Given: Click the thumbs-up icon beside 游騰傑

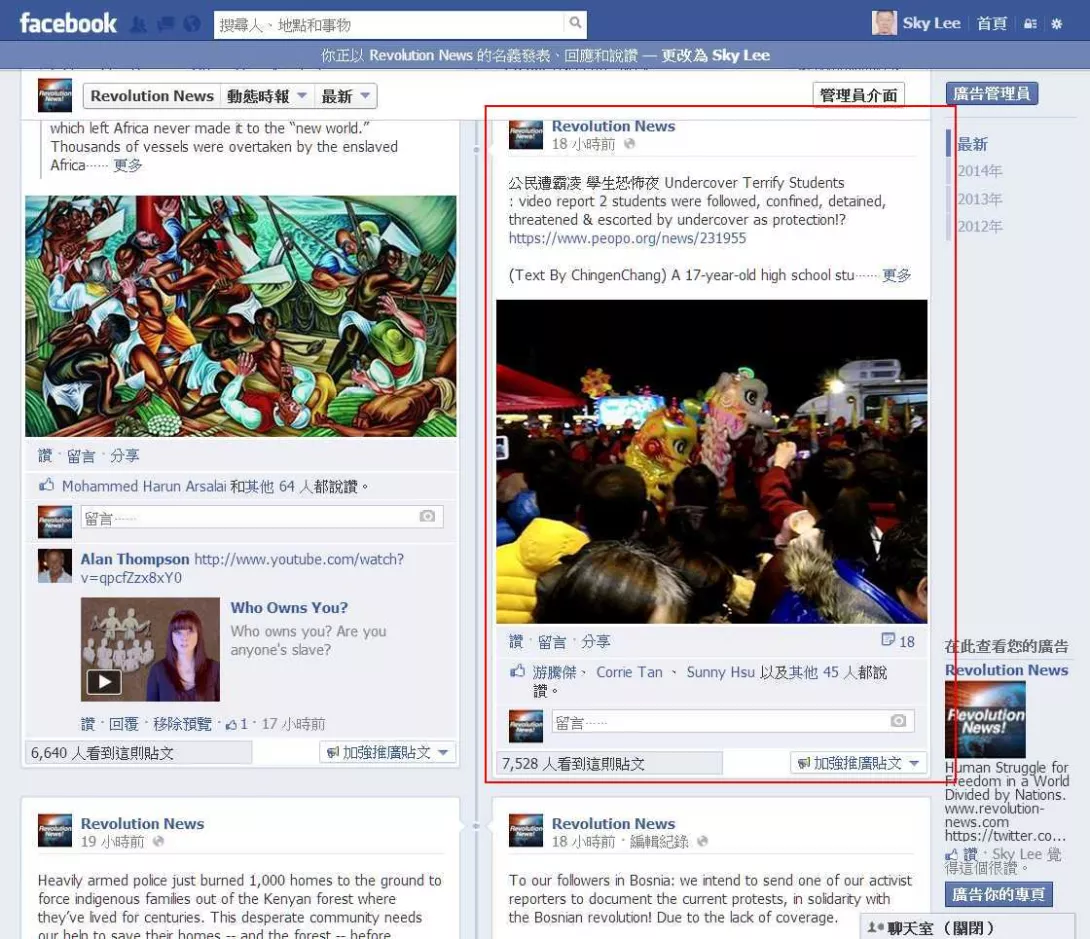Looking at the screenshot, I should pyautogui.click(x=517, y=671).
